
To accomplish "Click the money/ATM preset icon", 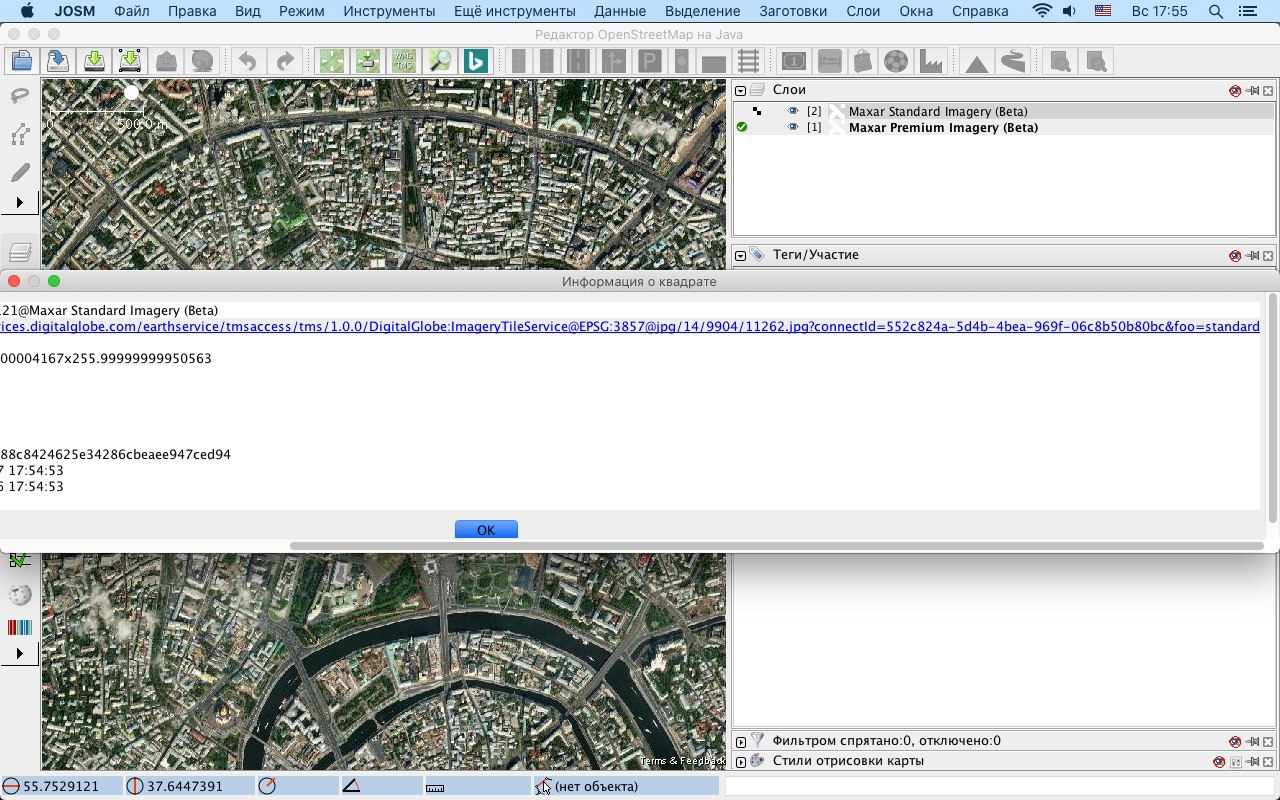I will click(795, 61).
